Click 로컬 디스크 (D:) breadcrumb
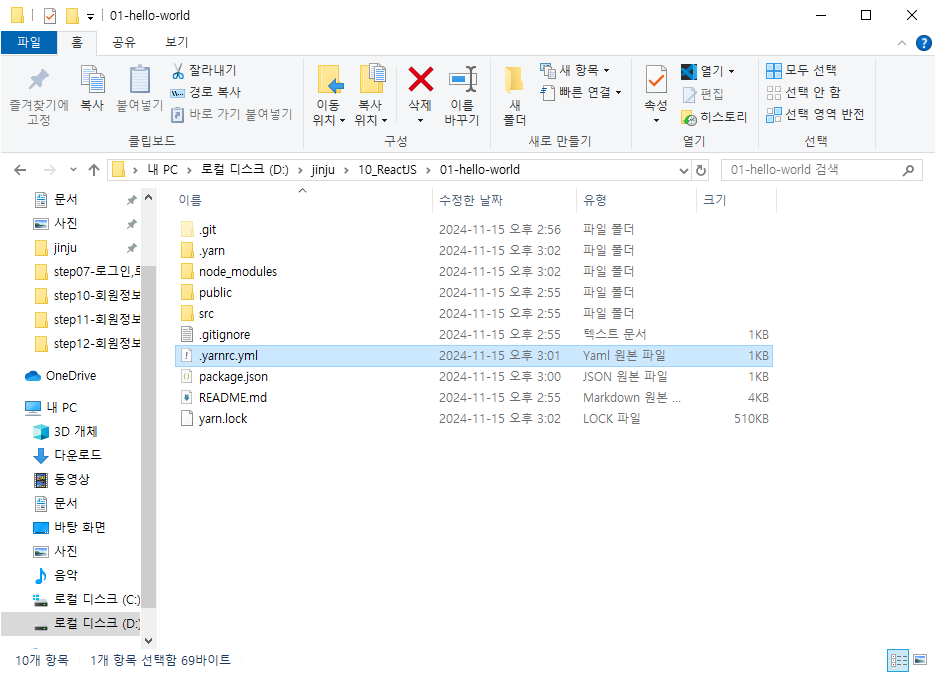Viewport: 936px width, 673px height. coord(244,170)
